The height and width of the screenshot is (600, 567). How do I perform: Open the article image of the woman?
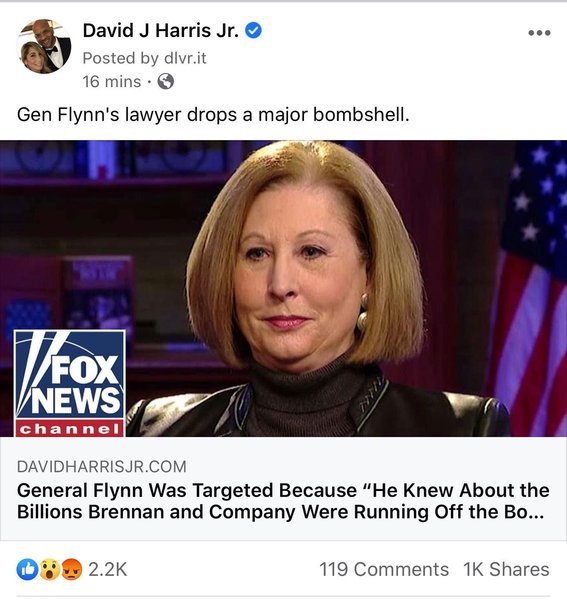284,289
